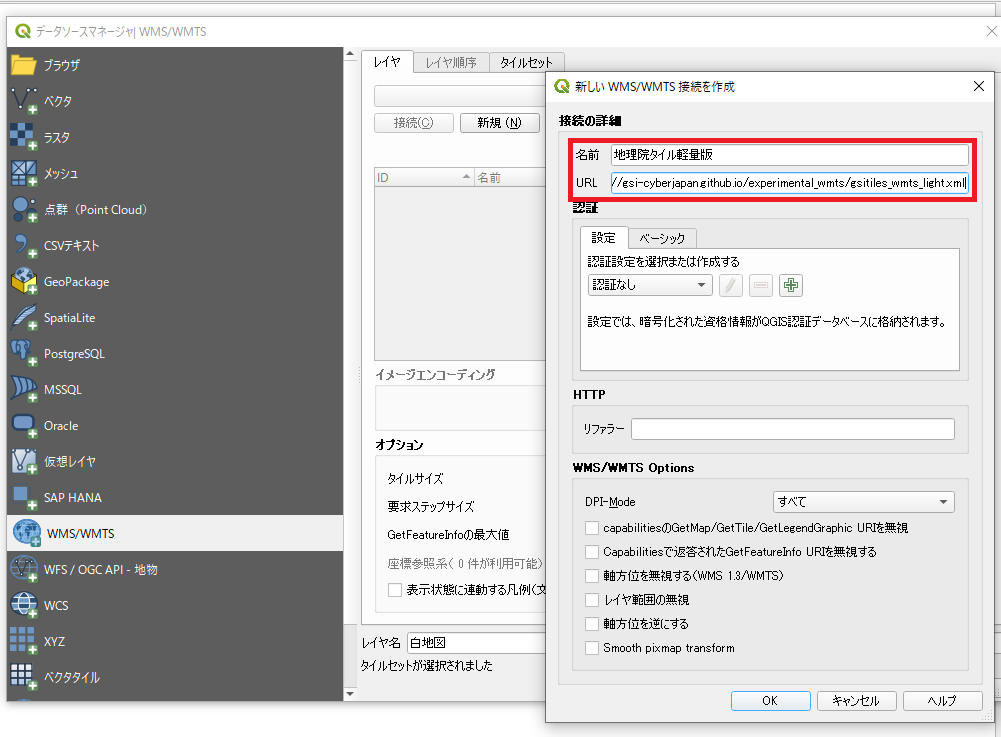Click the Referer (リファラー) input field
Viewport: 1001px width, 737px height.
click(x=793, y=429)
